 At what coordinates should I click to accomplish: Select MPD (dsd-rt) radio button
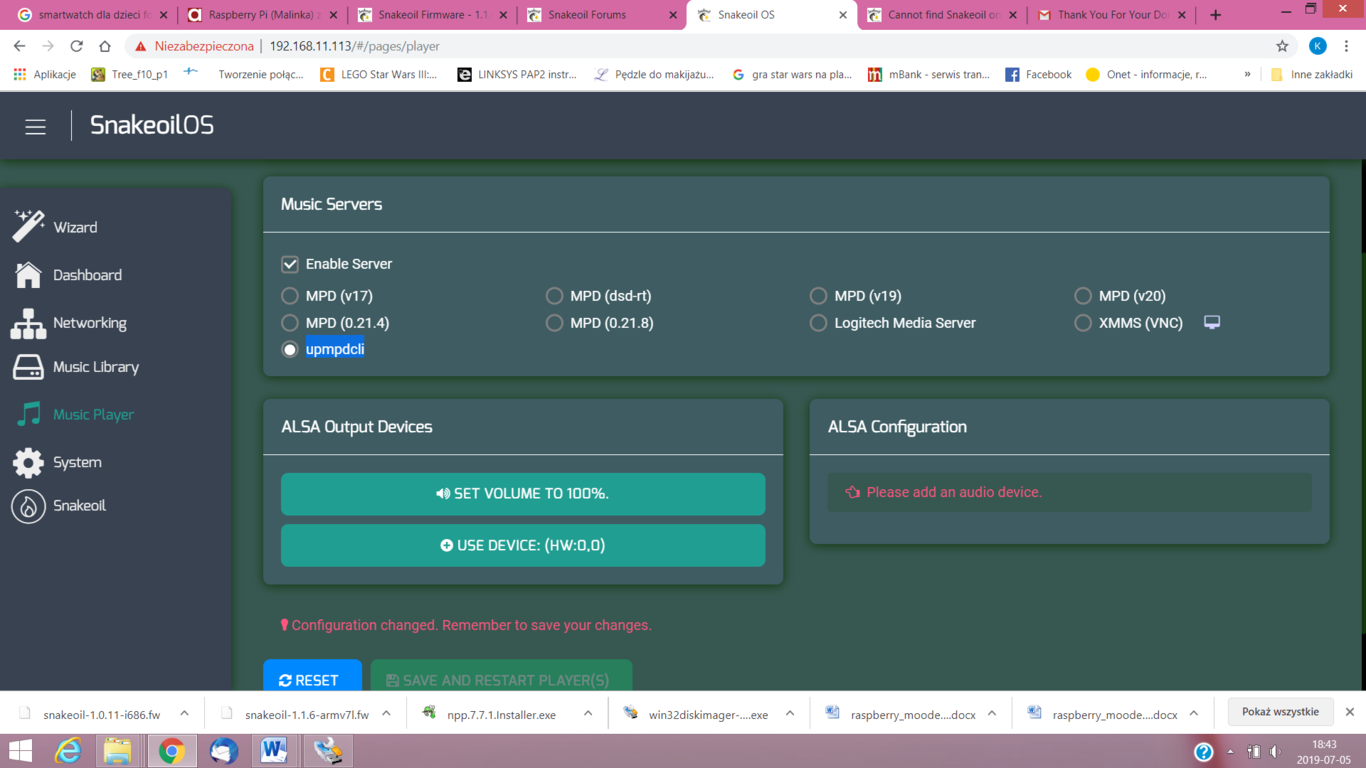(x=554, y=296)
